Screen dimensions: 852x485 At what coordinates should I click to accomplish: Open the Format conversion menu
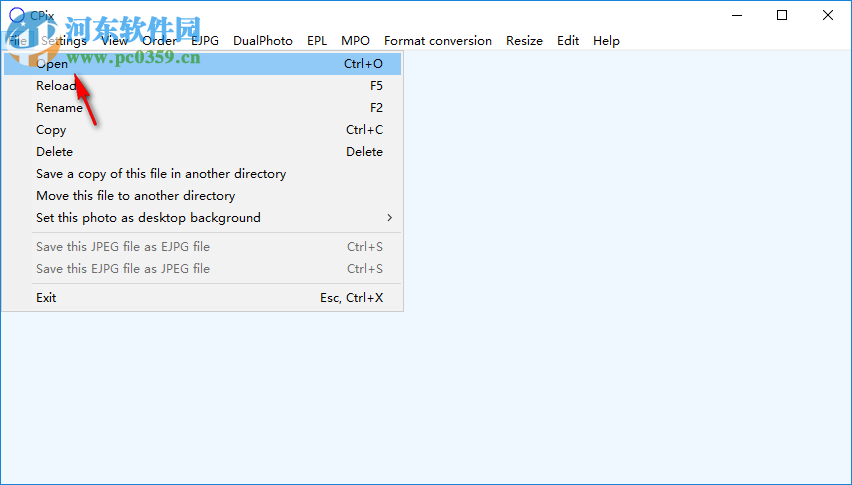[x=438, y=41]
